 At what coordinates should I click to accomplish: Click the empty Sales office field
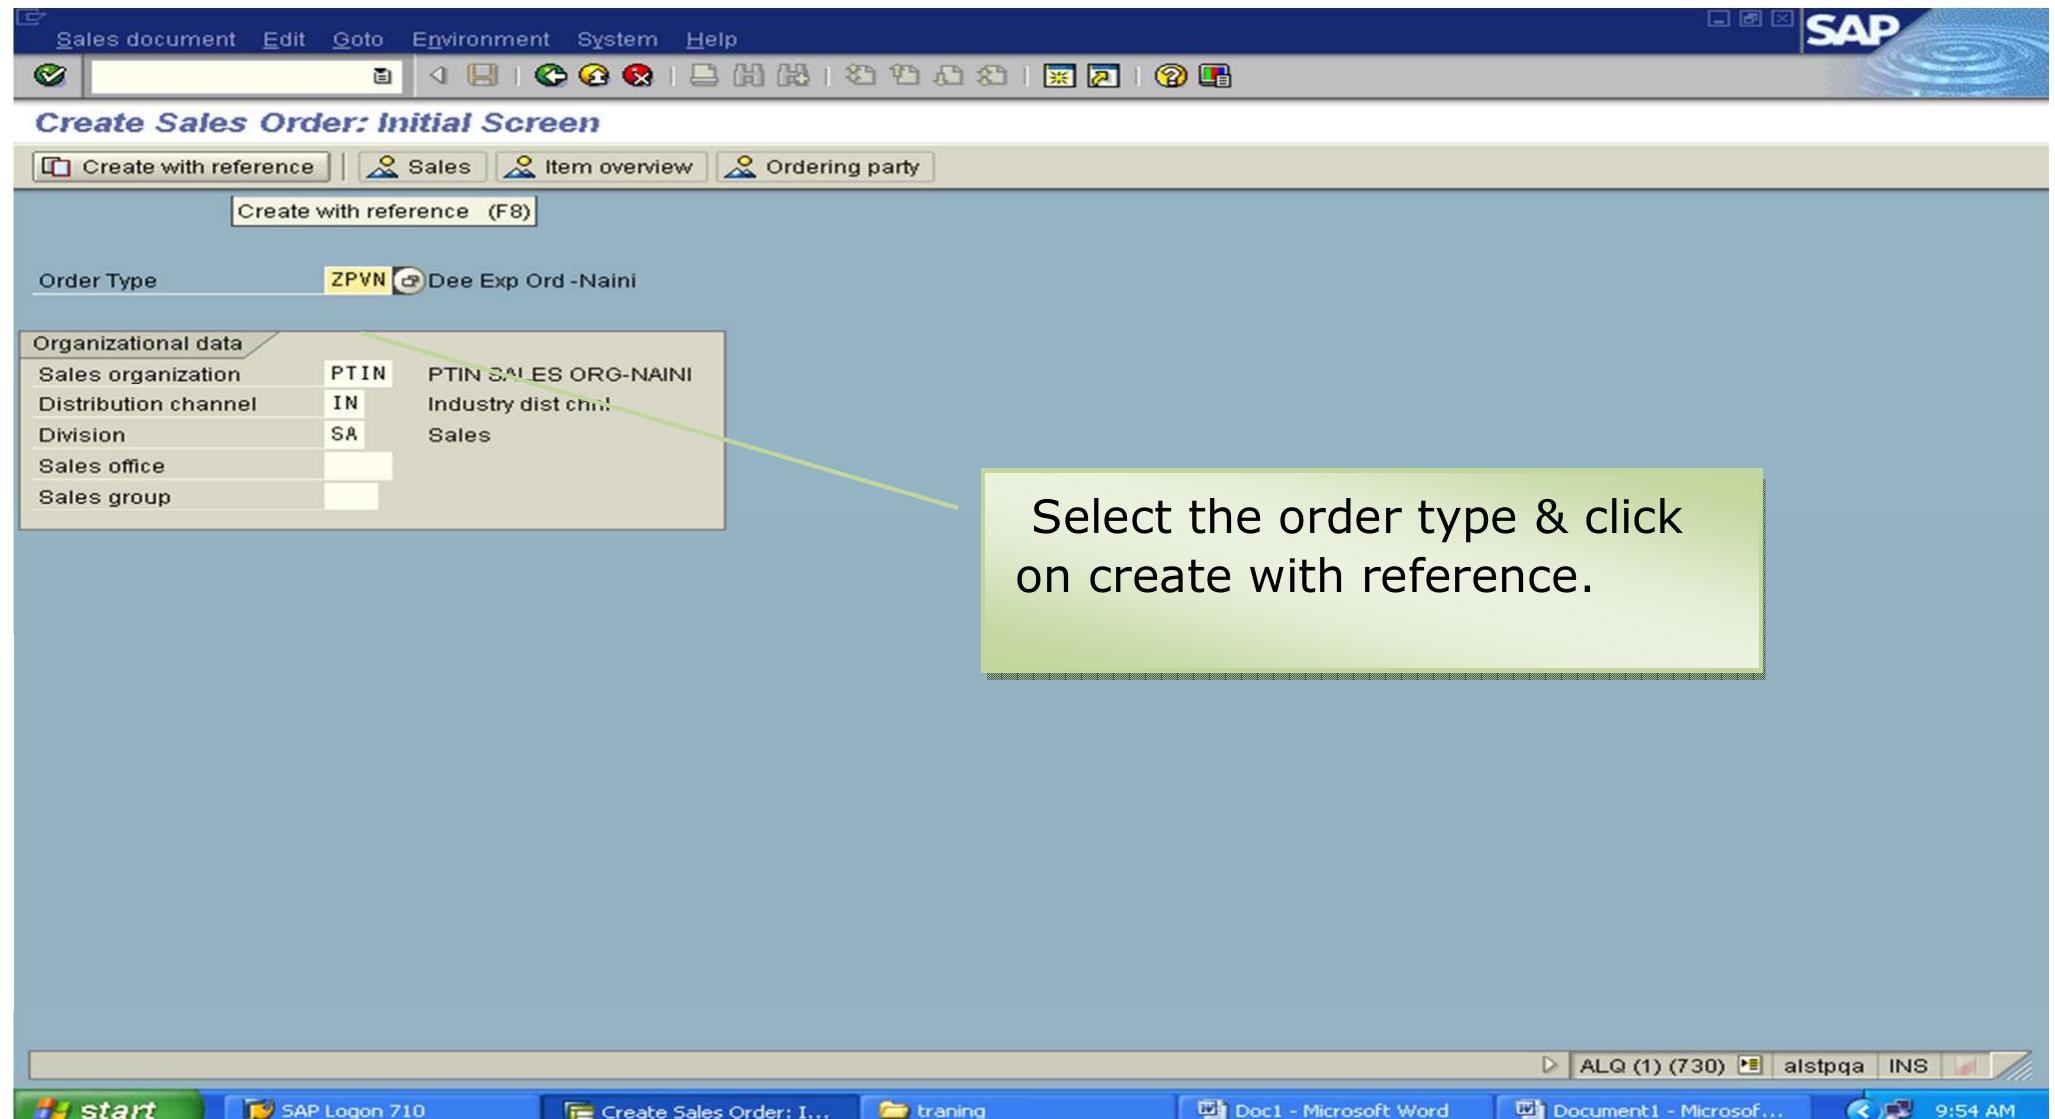click(358, 466)
